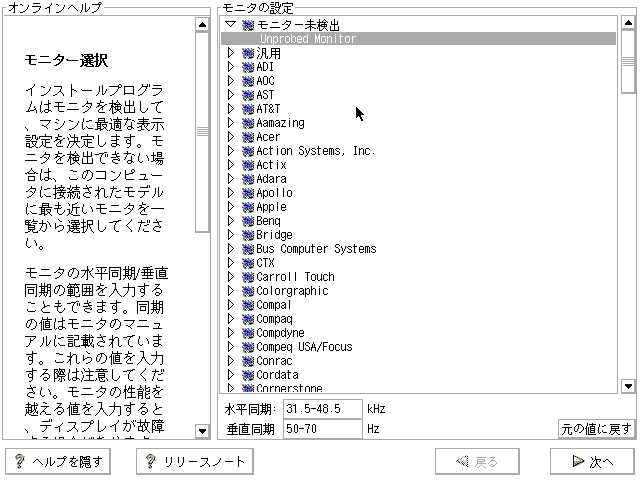Click monitor icon next to モニター未検出
Viewport: 640px width, 480px height.
click(x=248, y=25)
